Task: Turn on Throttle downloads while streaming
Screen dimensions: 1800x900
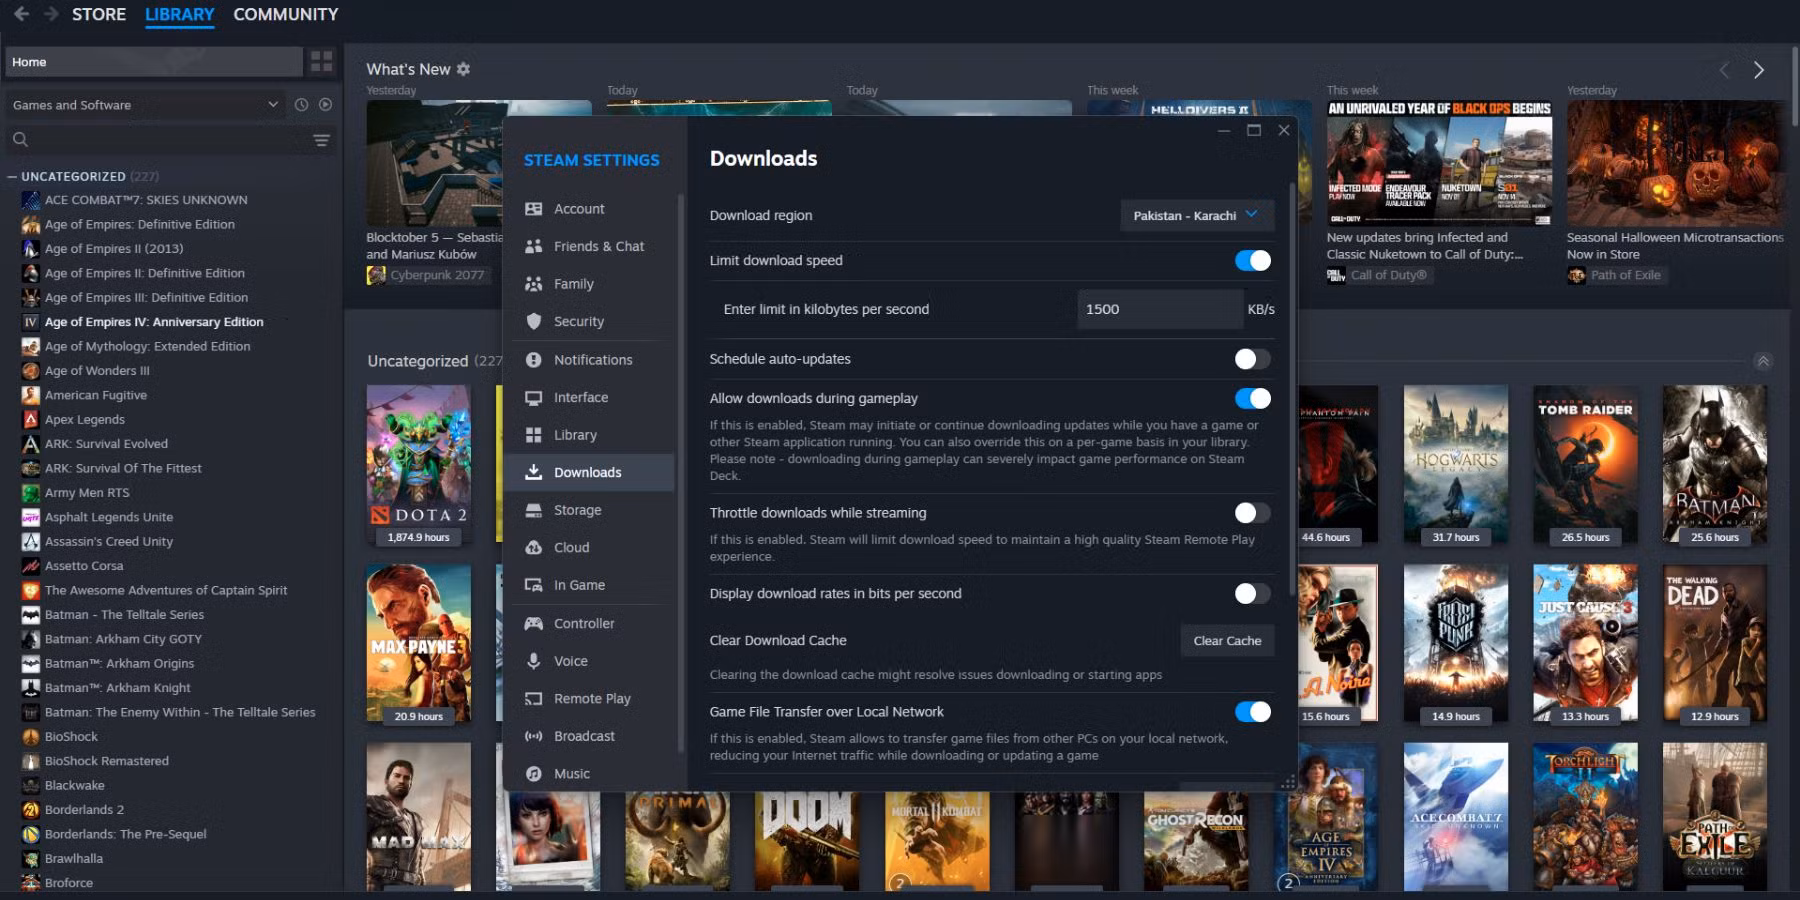Action: pos(1252,513)
